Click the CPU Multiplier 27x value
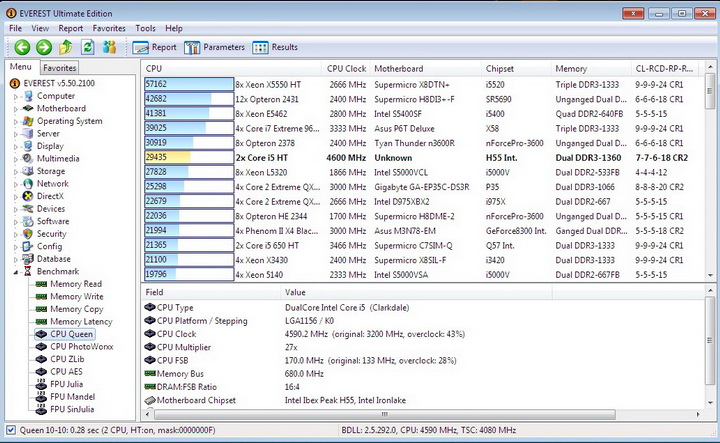This screenshot has width=720, height=443. tap(291, 348)
